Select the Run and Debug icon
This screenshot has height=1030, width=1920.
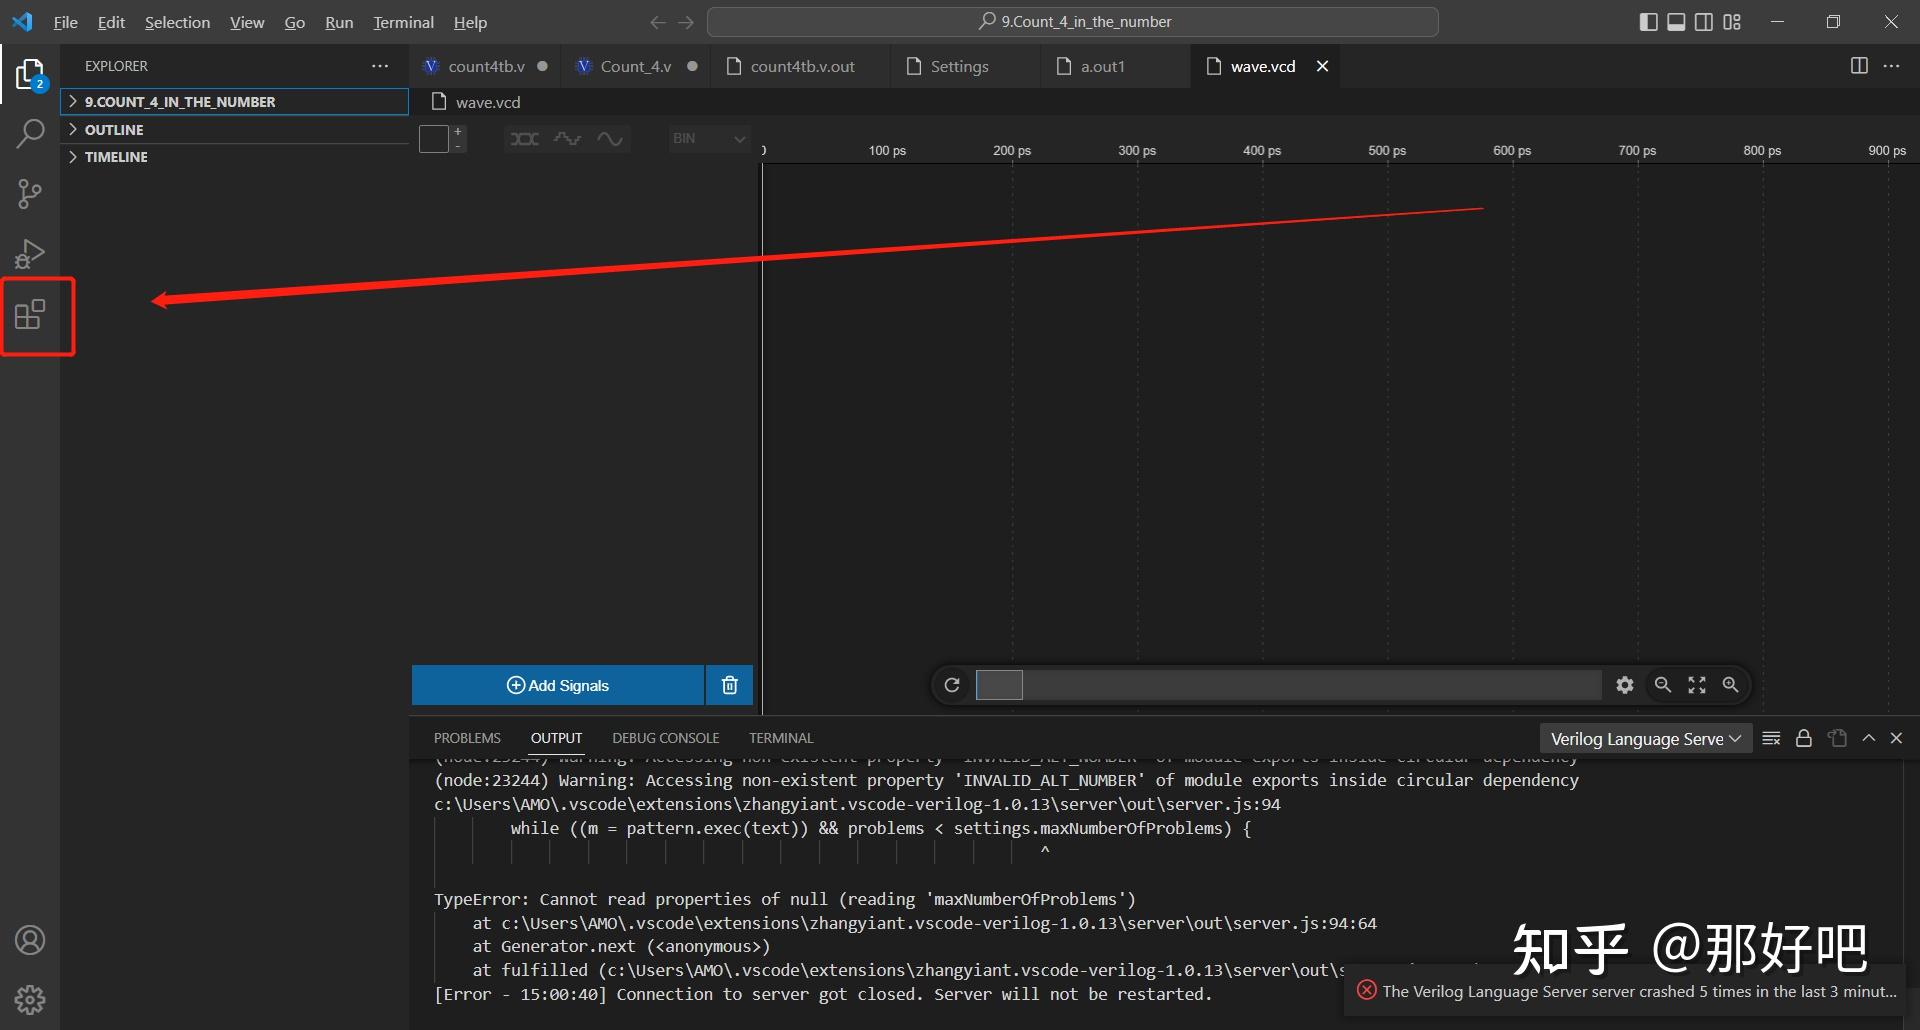[30, 253]
